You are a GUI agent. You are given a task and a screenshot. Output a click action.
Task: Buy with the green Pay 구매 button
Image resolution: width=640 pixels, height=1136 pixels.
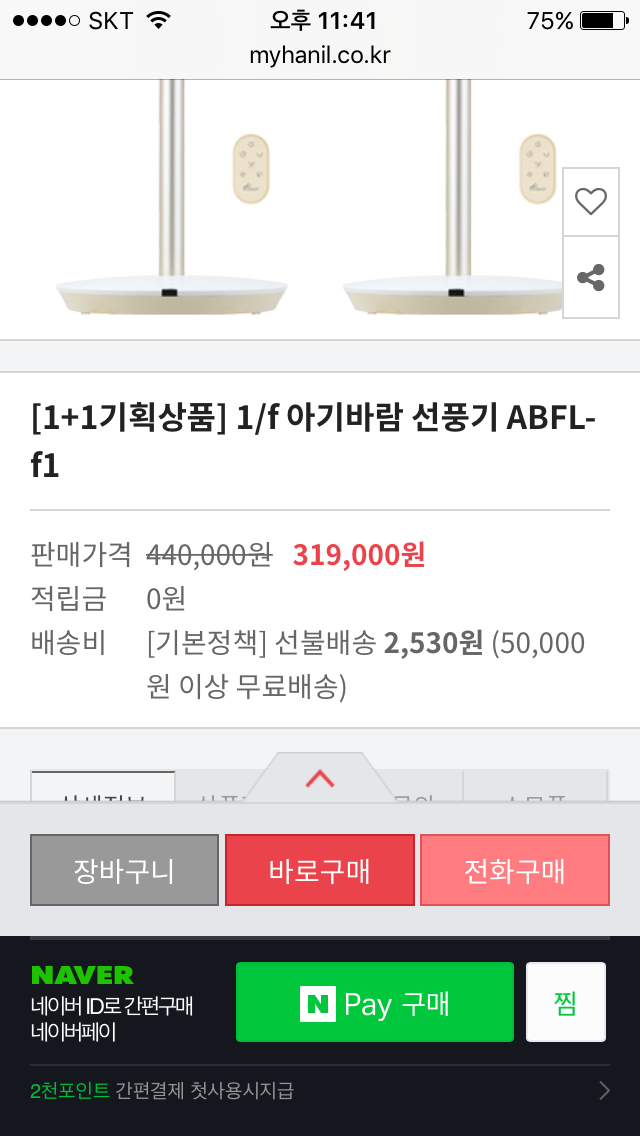374,1003
